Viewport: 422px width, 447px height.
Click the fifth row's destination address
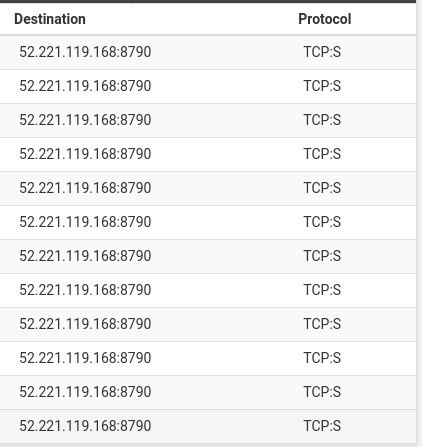(85, 188)
